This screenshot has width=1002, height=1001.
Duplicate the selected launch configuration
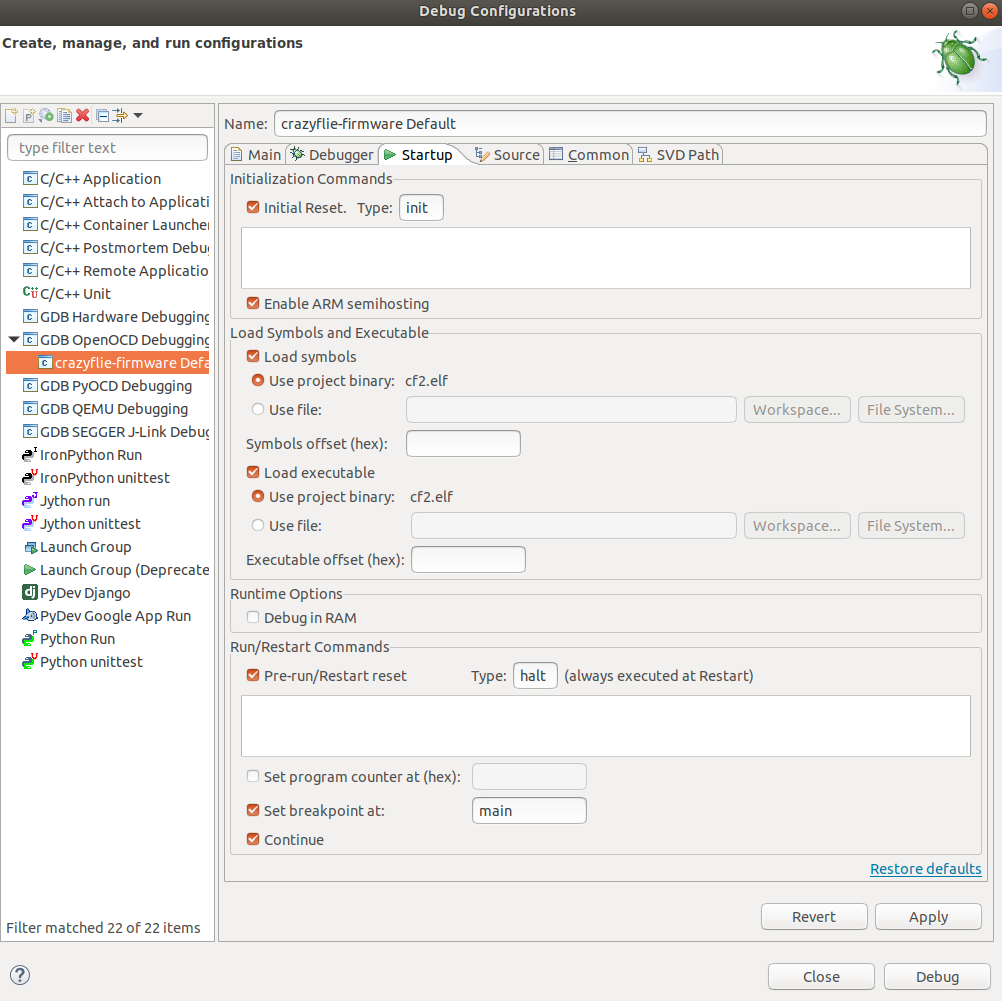[x=64, y=116]
